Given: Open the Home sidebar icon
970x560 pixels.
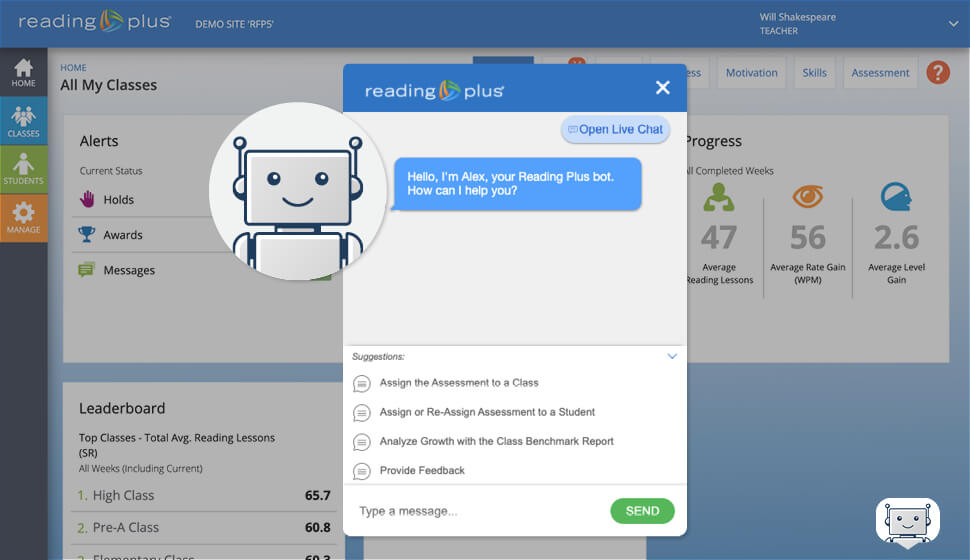Looking at the screenshot, I should (x=24, y=72).
